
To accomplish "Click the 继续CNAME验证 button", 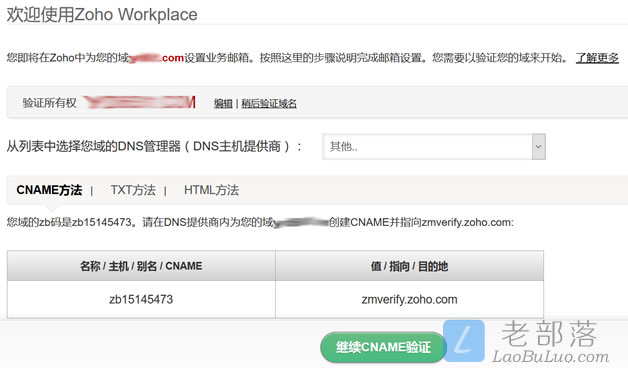I will coord(383,347).
